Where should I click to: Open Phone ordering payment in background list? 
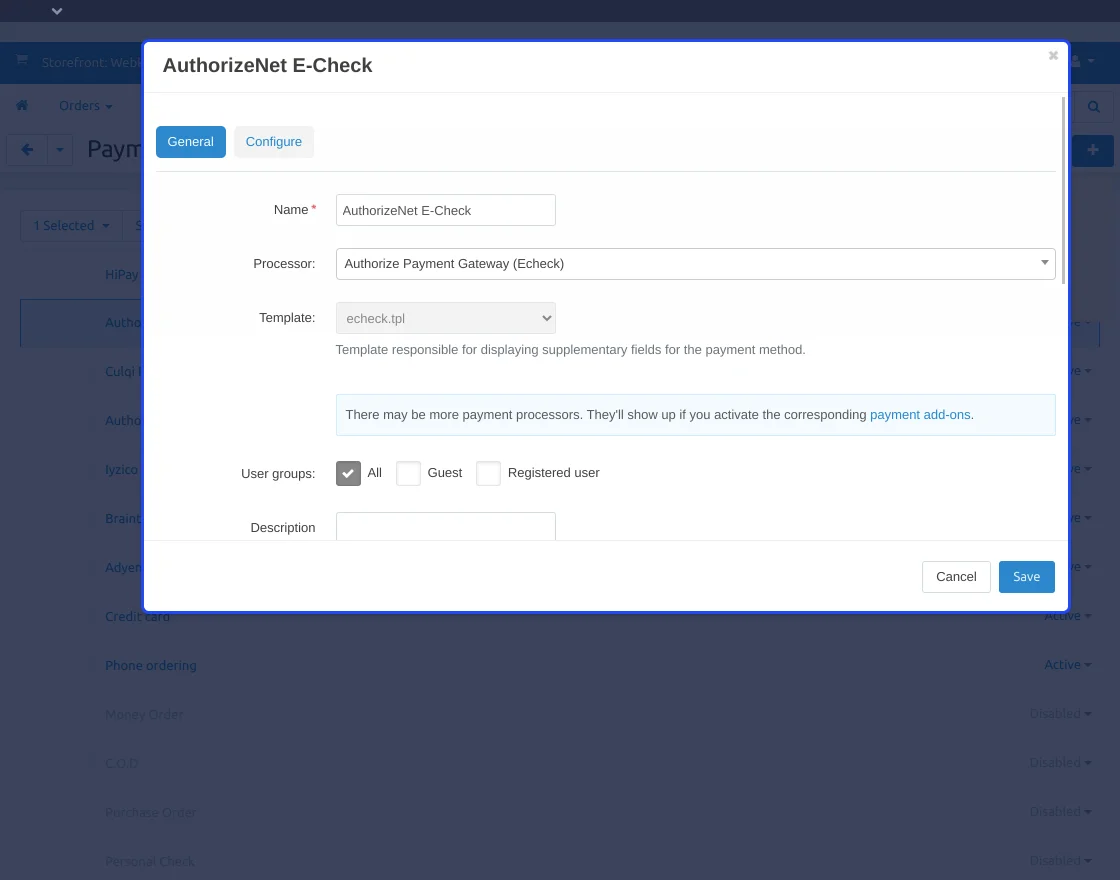pyautogui.click(x=151, y=665)
